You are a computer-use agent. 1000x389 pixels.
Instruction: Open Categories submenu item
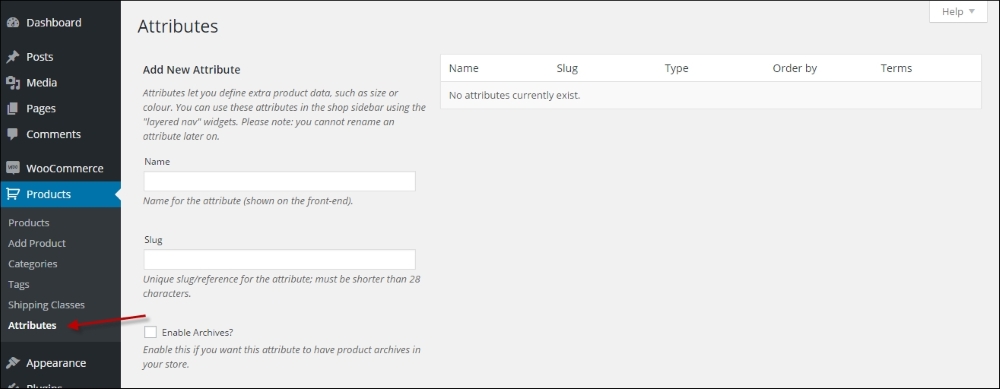point(33,264)
